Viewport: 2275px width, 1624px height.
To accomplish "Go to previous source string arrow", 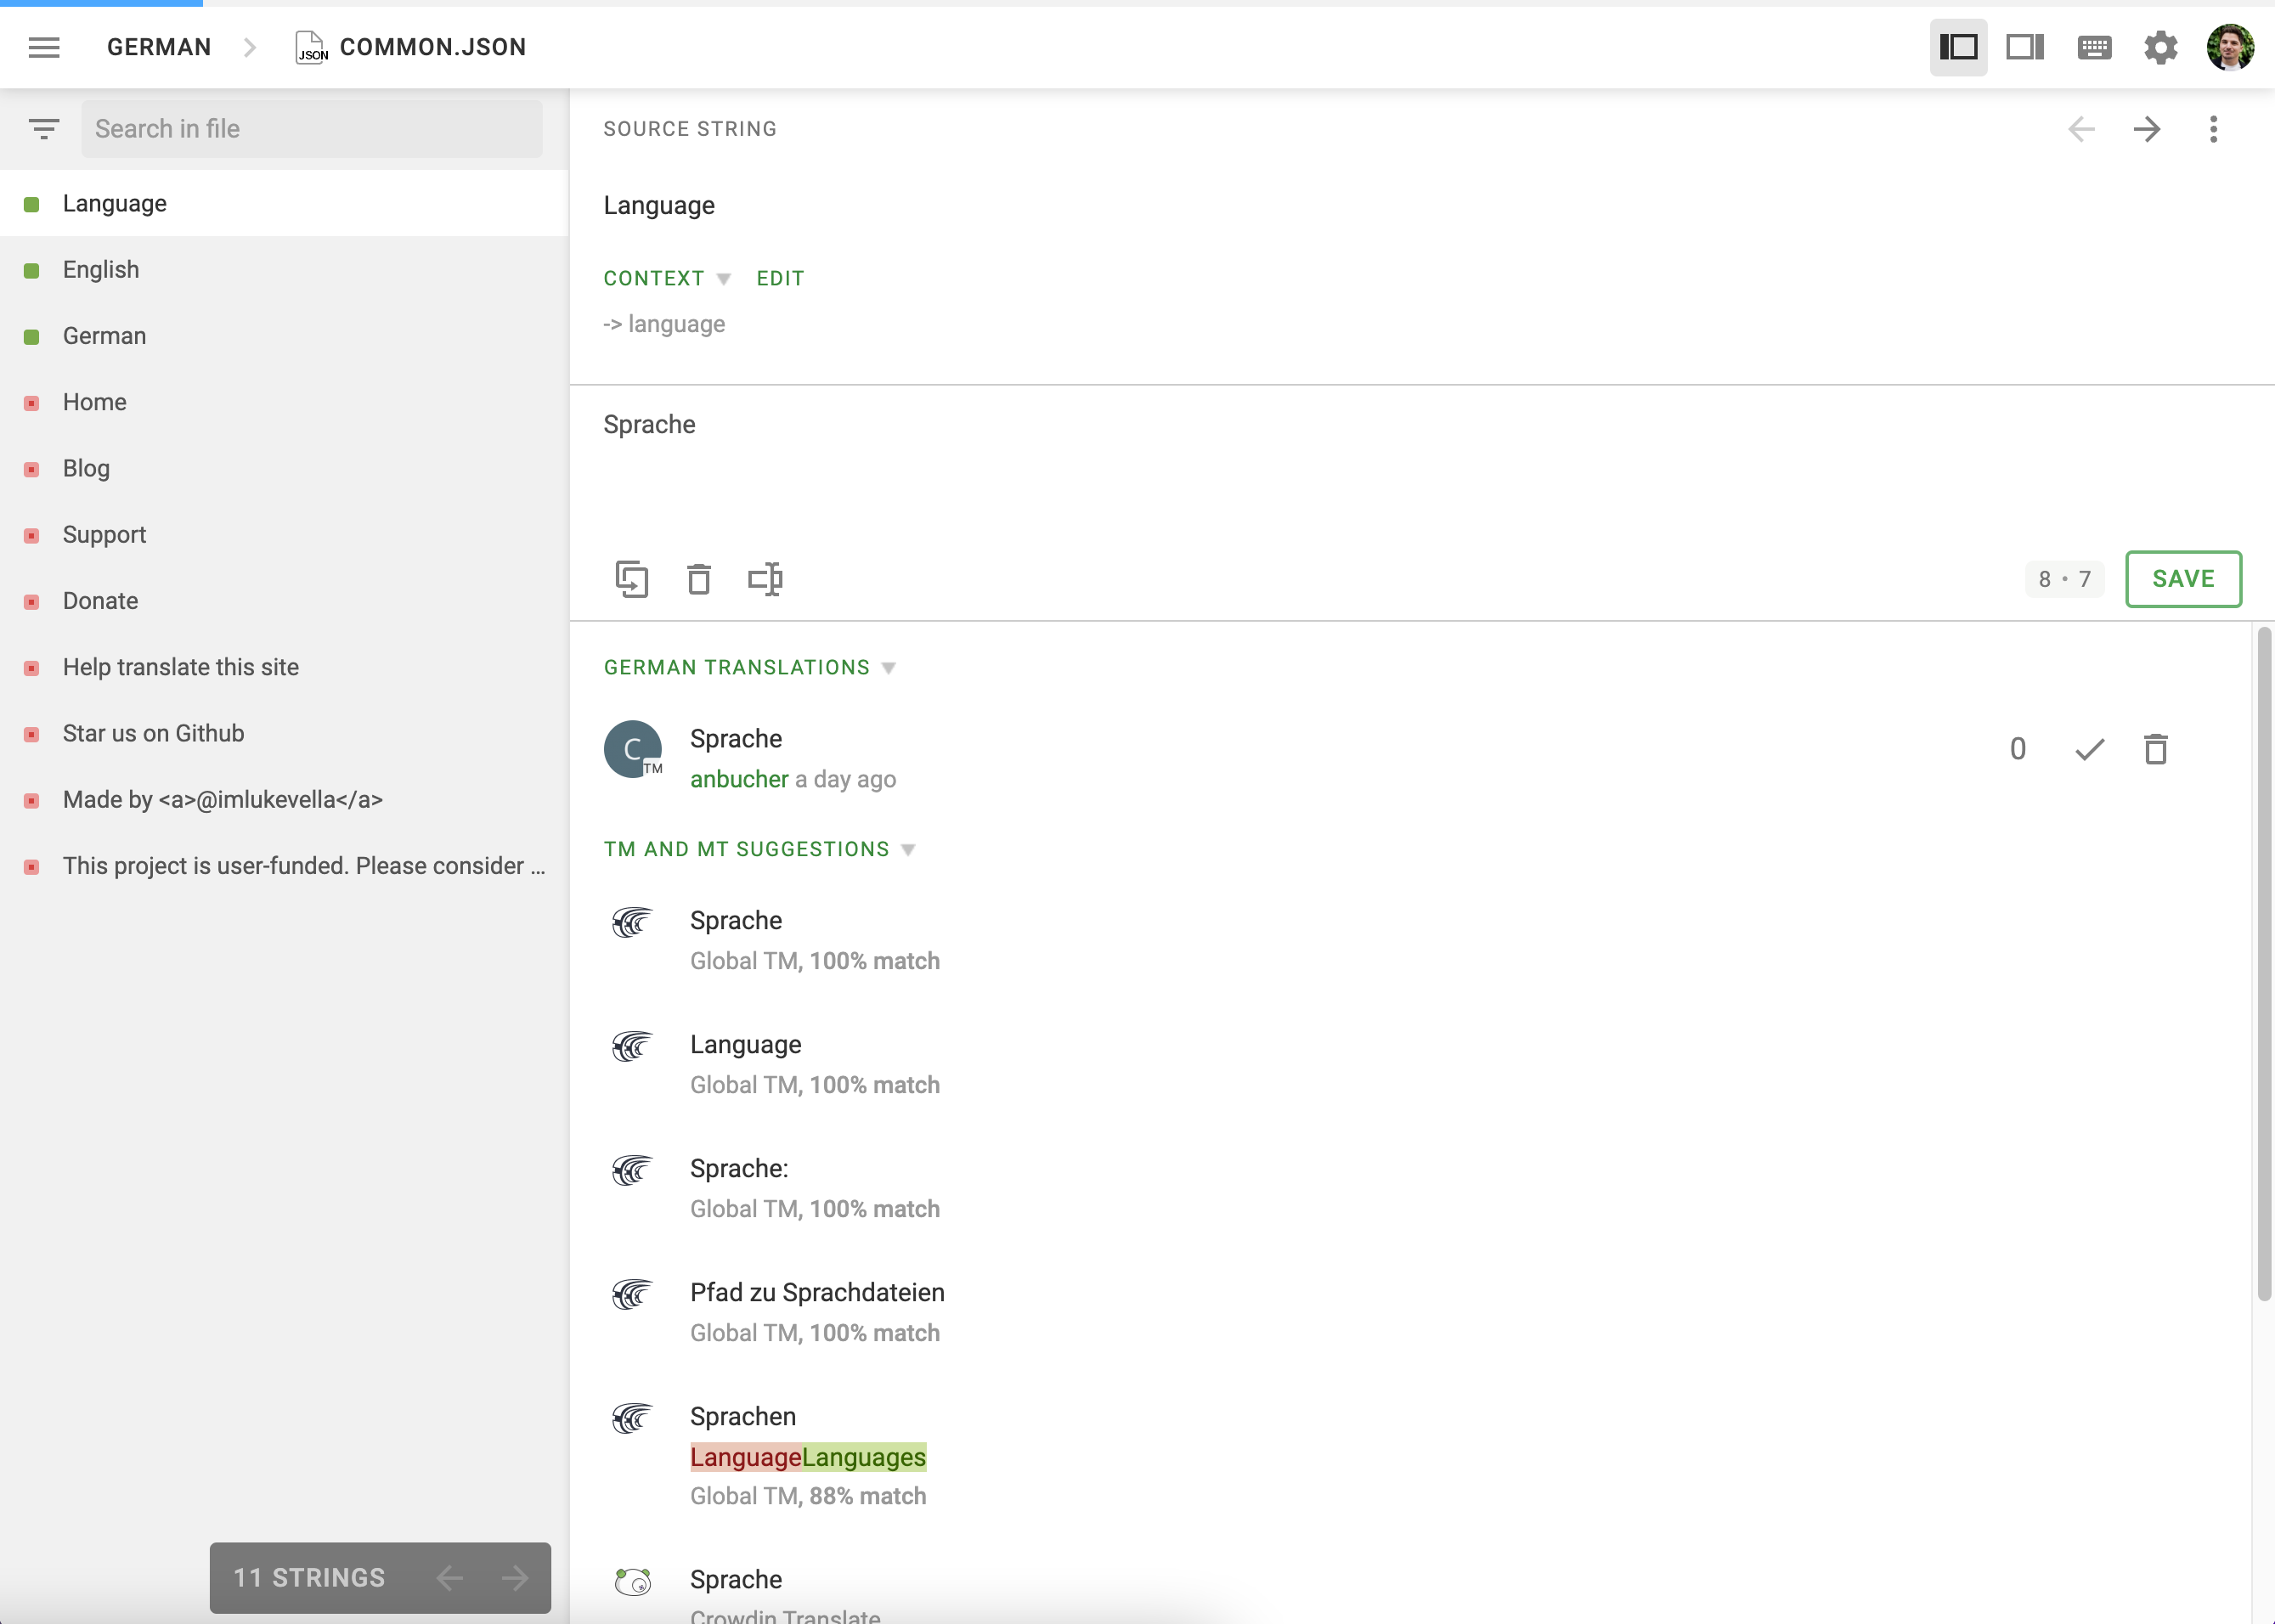I will tap(2081, 129).
